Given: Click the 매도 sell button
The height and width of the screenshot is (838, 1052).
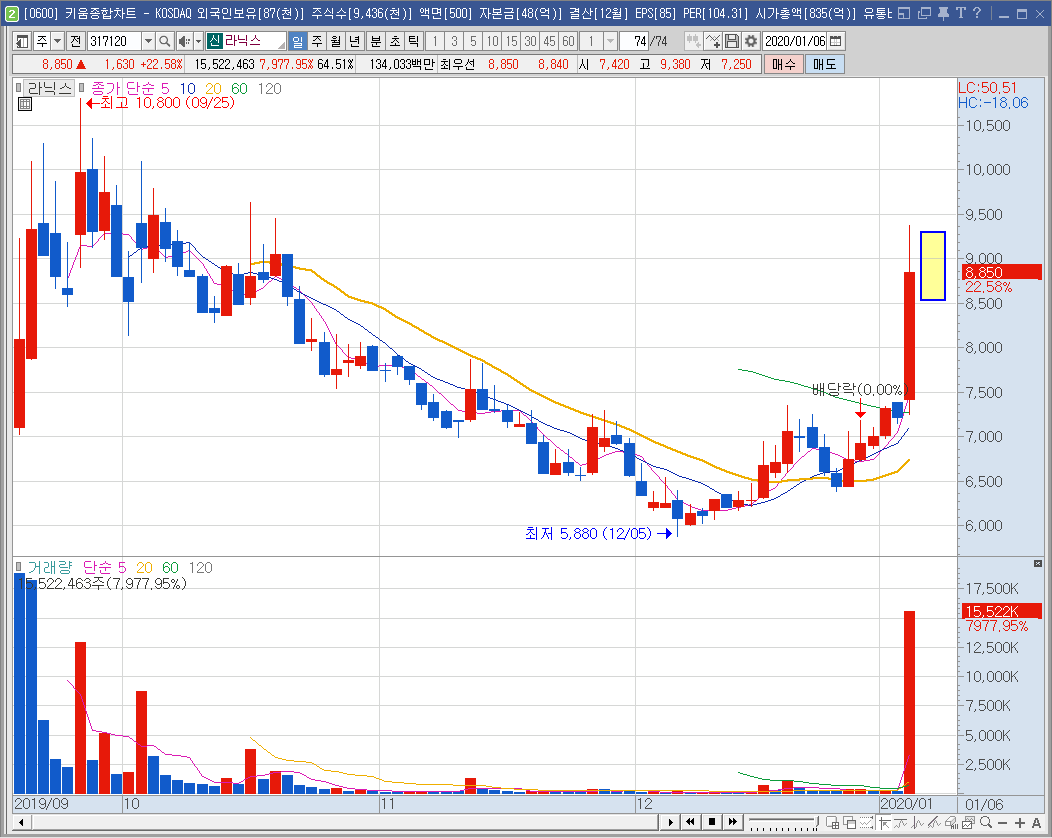Looking at the screenshot, I should tap(825, 64).
